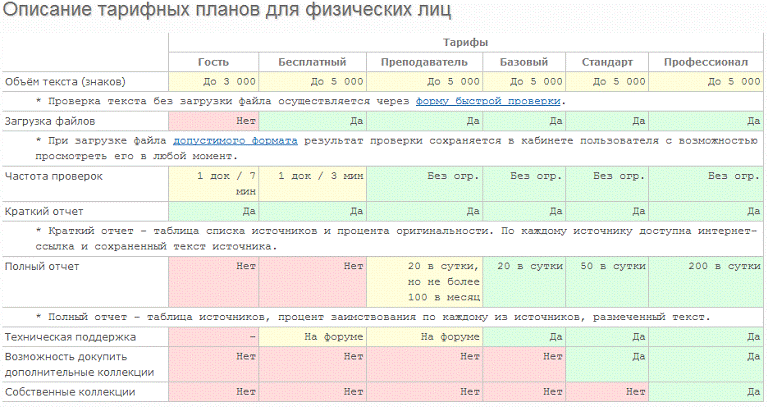Click the «Бесплатный» tariff column header
The height and width of the screenshot is (407, 768).
(312, 62)
